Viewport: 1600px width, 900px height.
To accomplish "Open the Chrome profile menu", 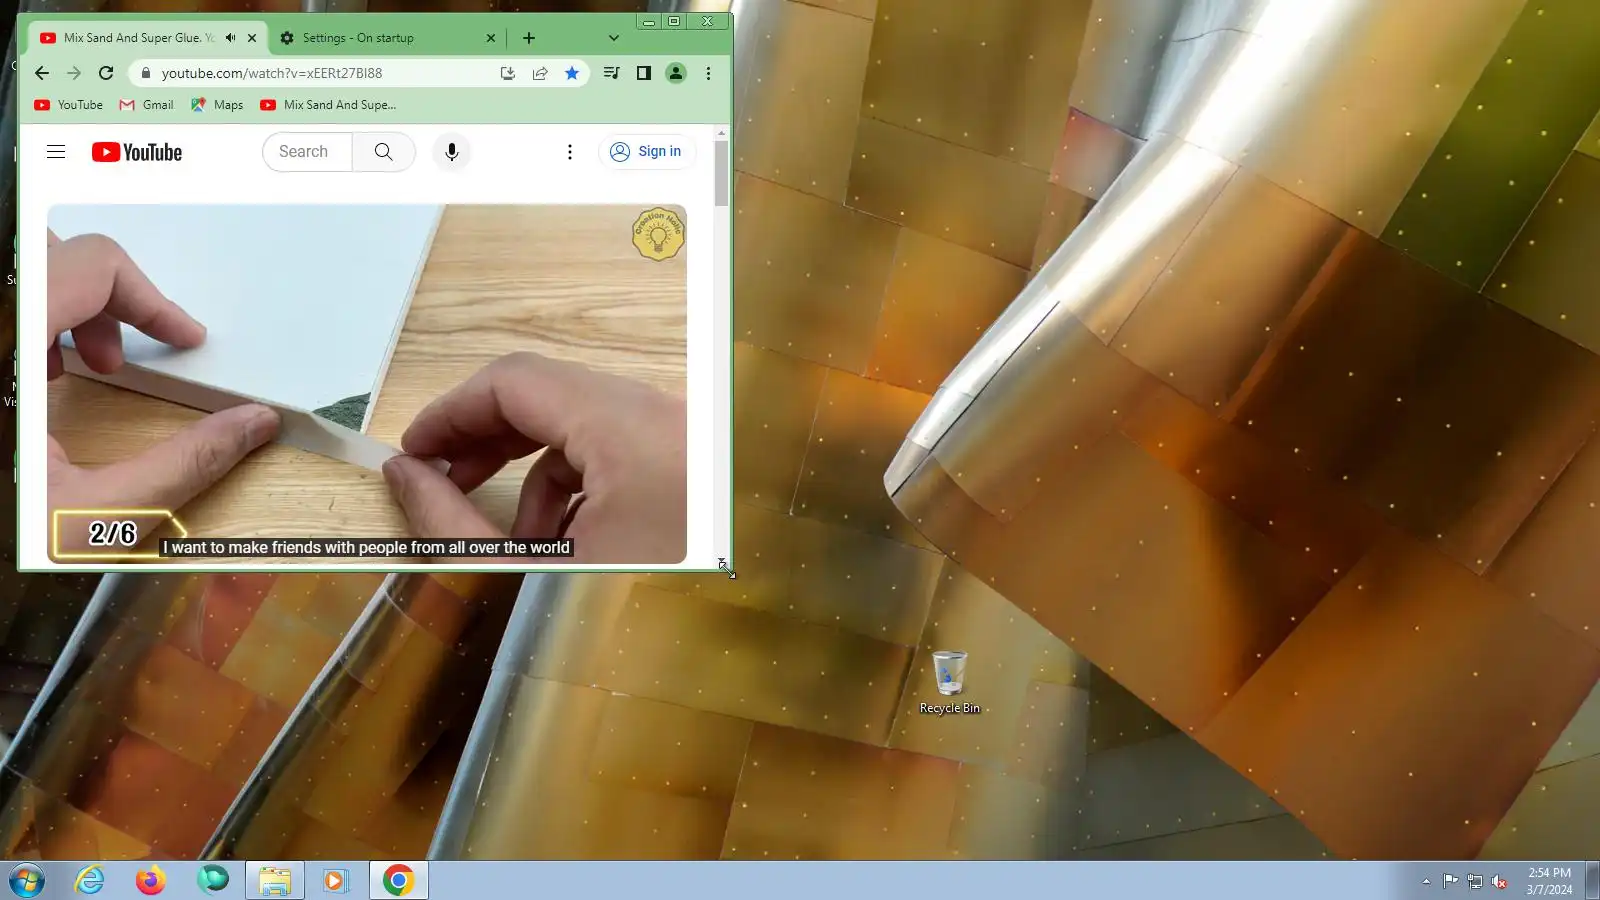I will point(676,73).
